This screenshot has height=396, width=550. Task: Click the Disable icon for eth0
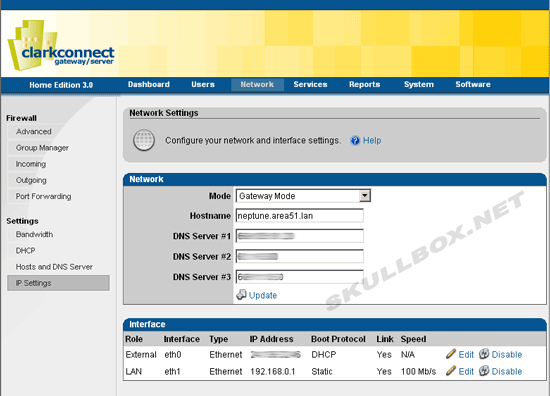[x=484, y=354]
